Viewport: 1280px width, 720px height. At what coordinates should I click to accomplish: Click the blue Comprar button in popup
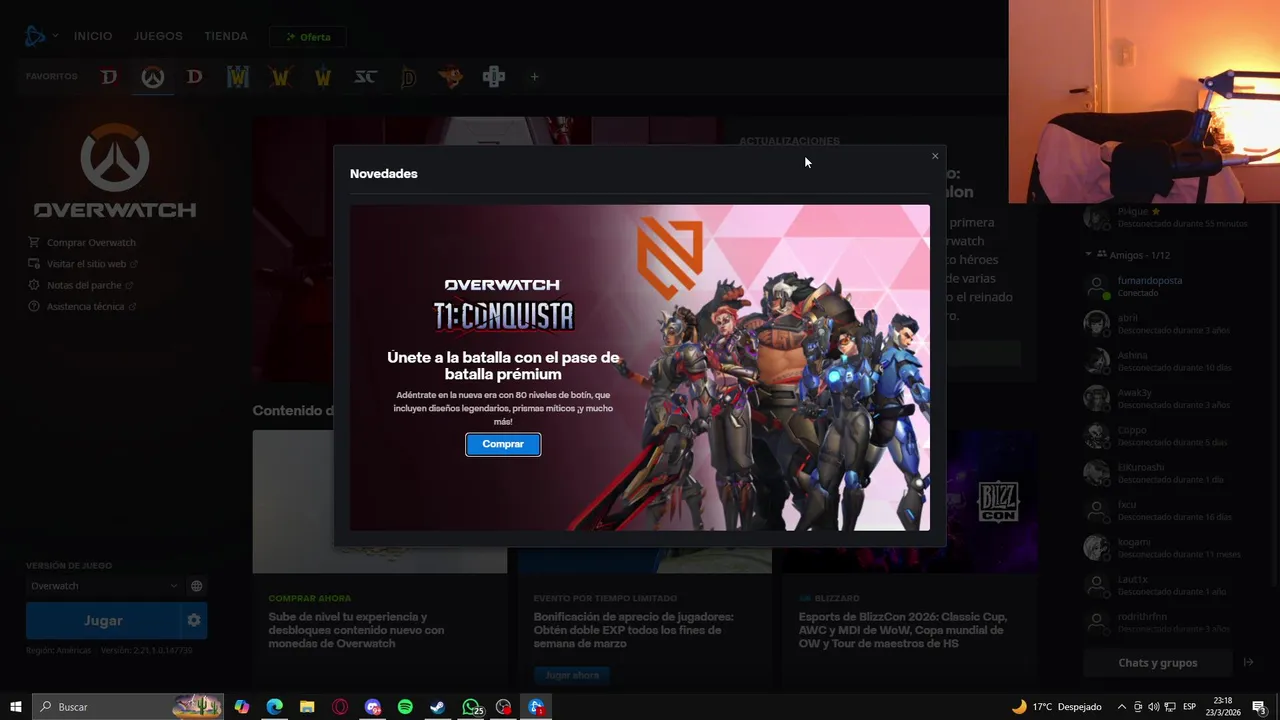(x=503, y=444)
